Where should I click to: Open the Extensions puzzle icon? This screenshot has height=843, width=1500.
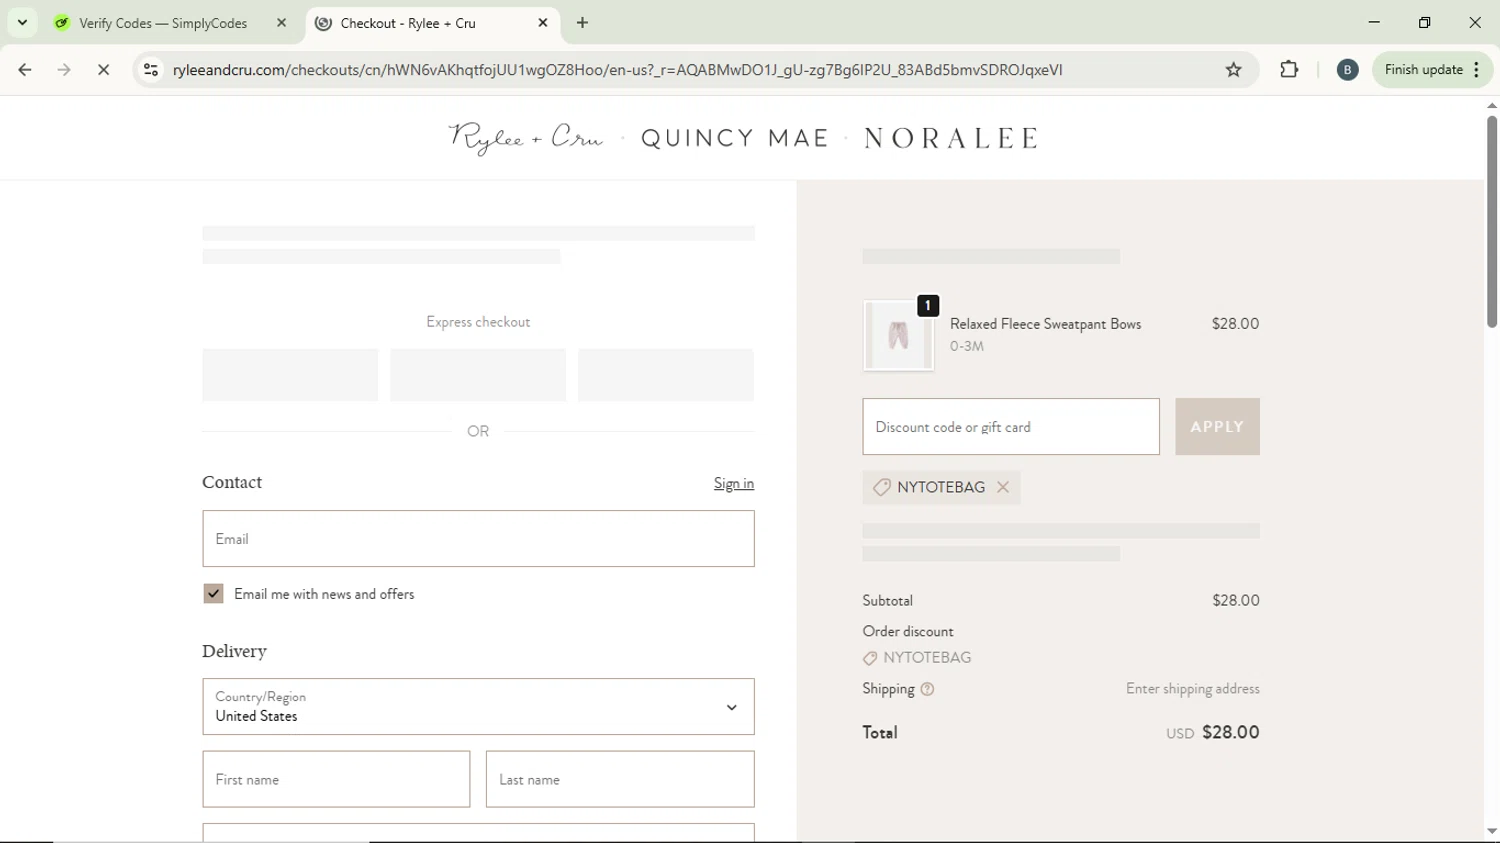(1289, 70)
